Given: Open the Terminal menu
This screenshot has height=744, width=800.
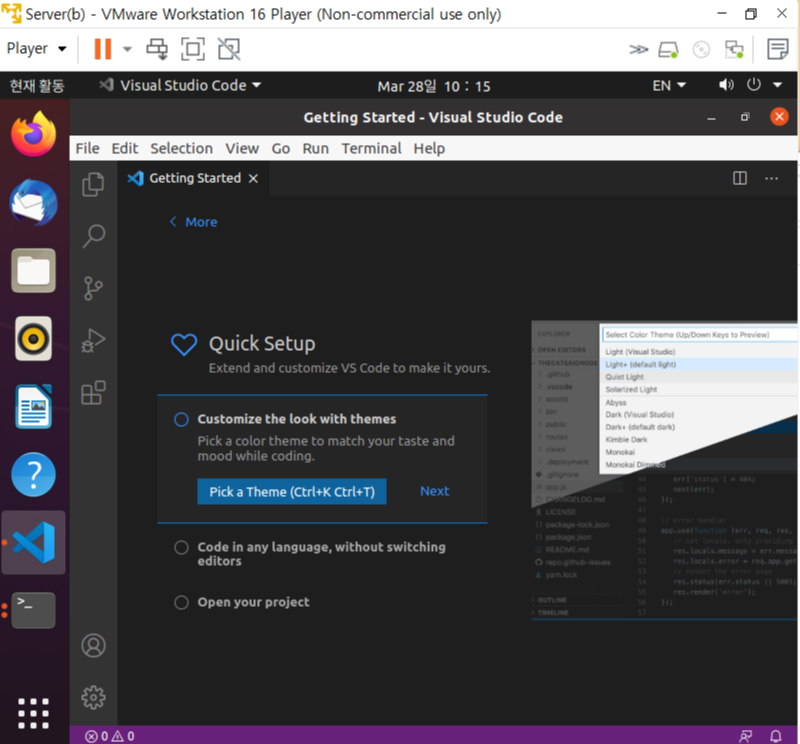Looking at the screenshot, I should click(x=371, y=148).
